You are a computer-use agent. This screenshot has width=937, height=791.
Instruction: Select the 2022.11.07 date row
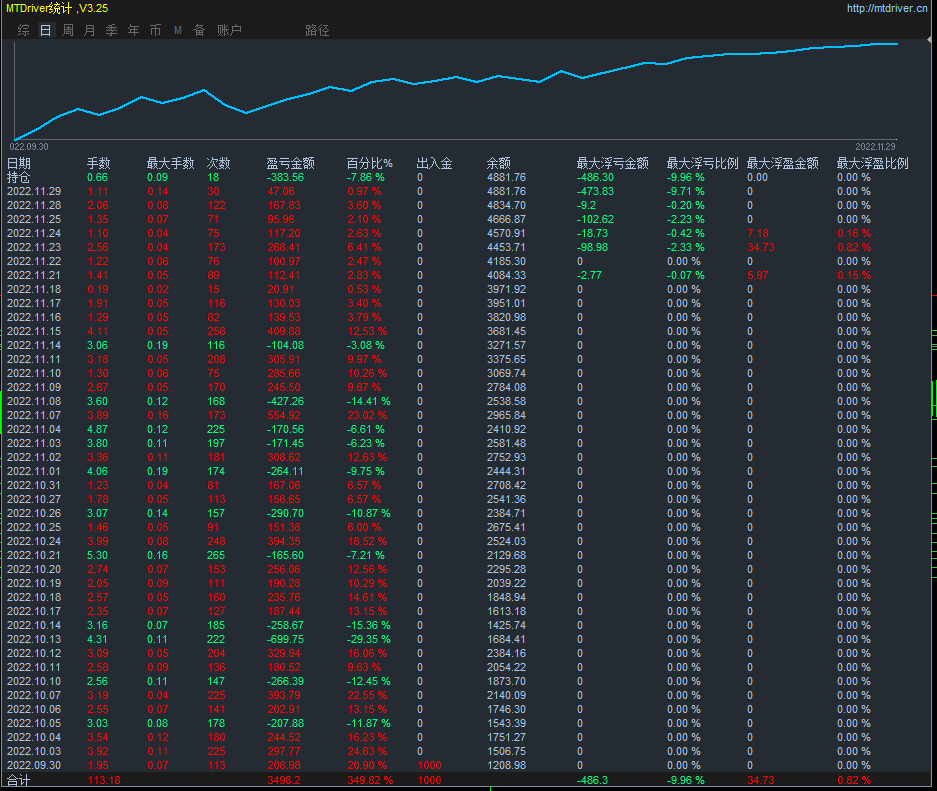34,415
